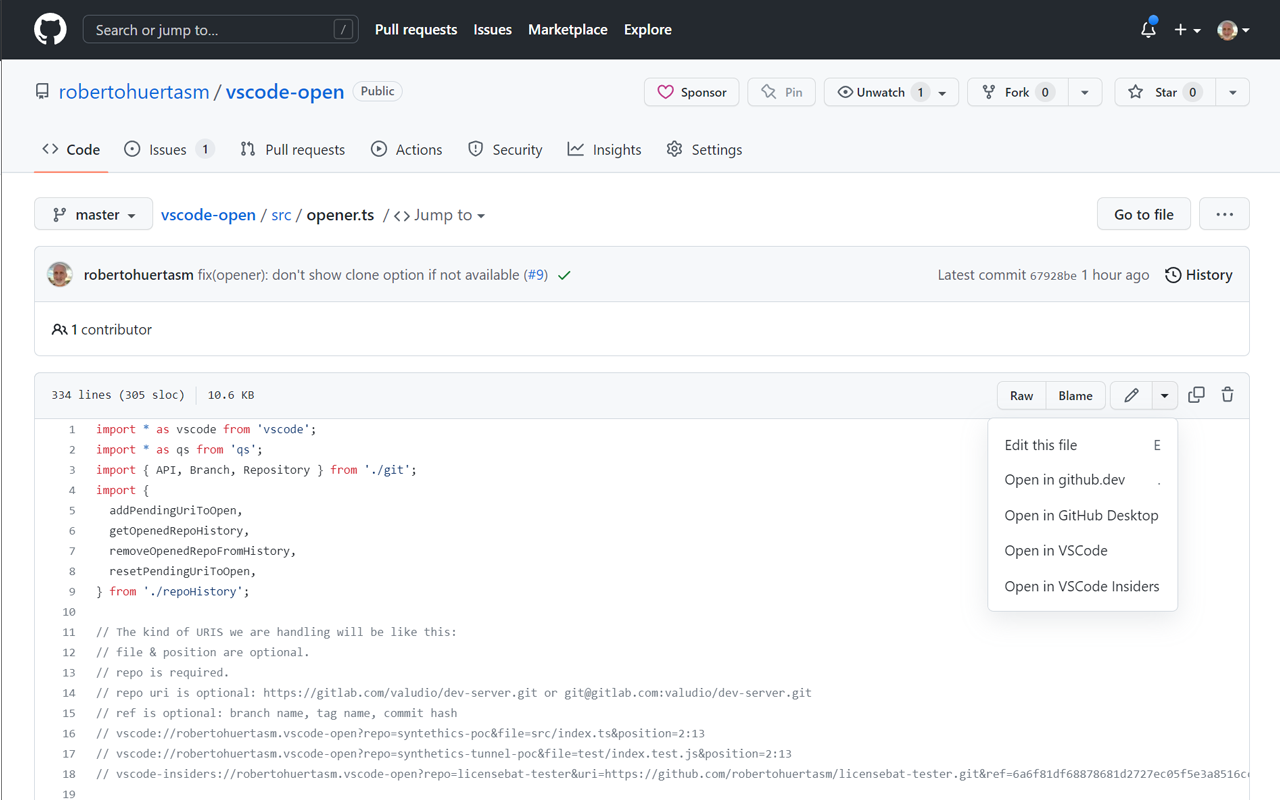Click the commit author avatar
The height and width of the screenshot is (800, 1280).
60,275
